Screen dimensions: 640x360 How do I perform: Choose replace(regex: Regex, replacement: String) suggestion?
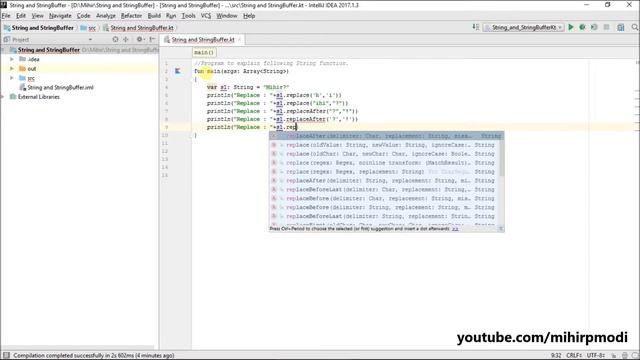(384, 172)
